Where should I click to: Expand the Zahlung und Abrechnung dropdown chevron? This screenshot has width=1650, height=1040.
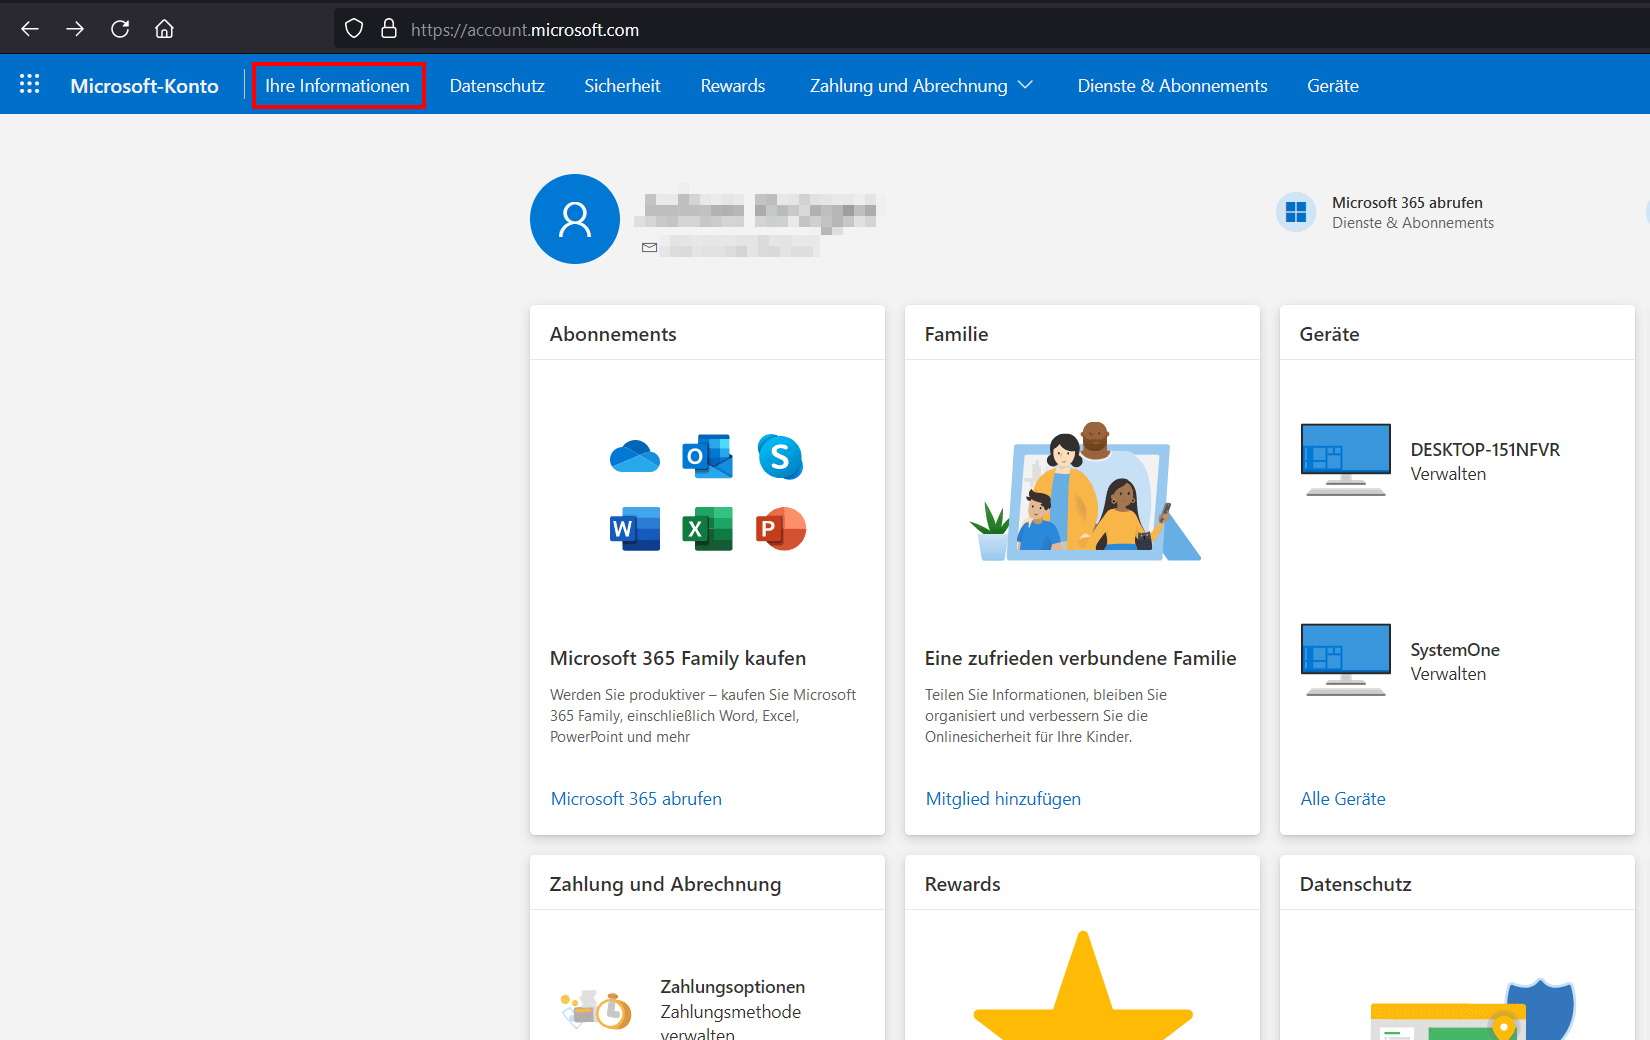[x=1025, y=85]
